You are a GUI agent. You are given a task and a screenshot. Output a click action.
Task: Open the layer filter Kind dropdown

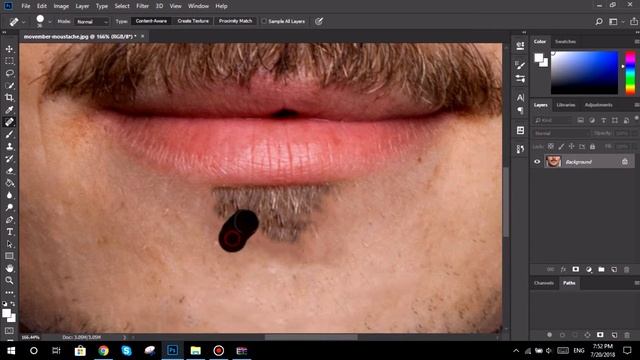tap(553, 120)
